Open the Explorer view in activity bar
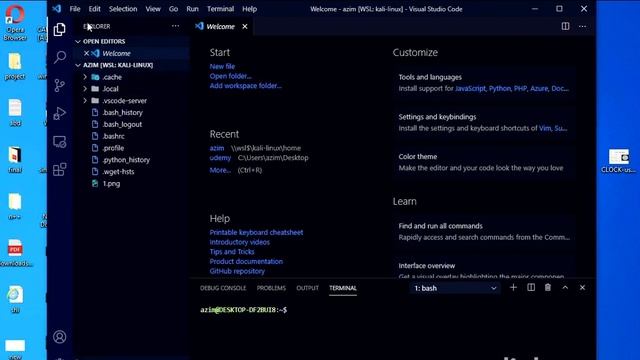640x360 pixels. click(x=60, y=29)
